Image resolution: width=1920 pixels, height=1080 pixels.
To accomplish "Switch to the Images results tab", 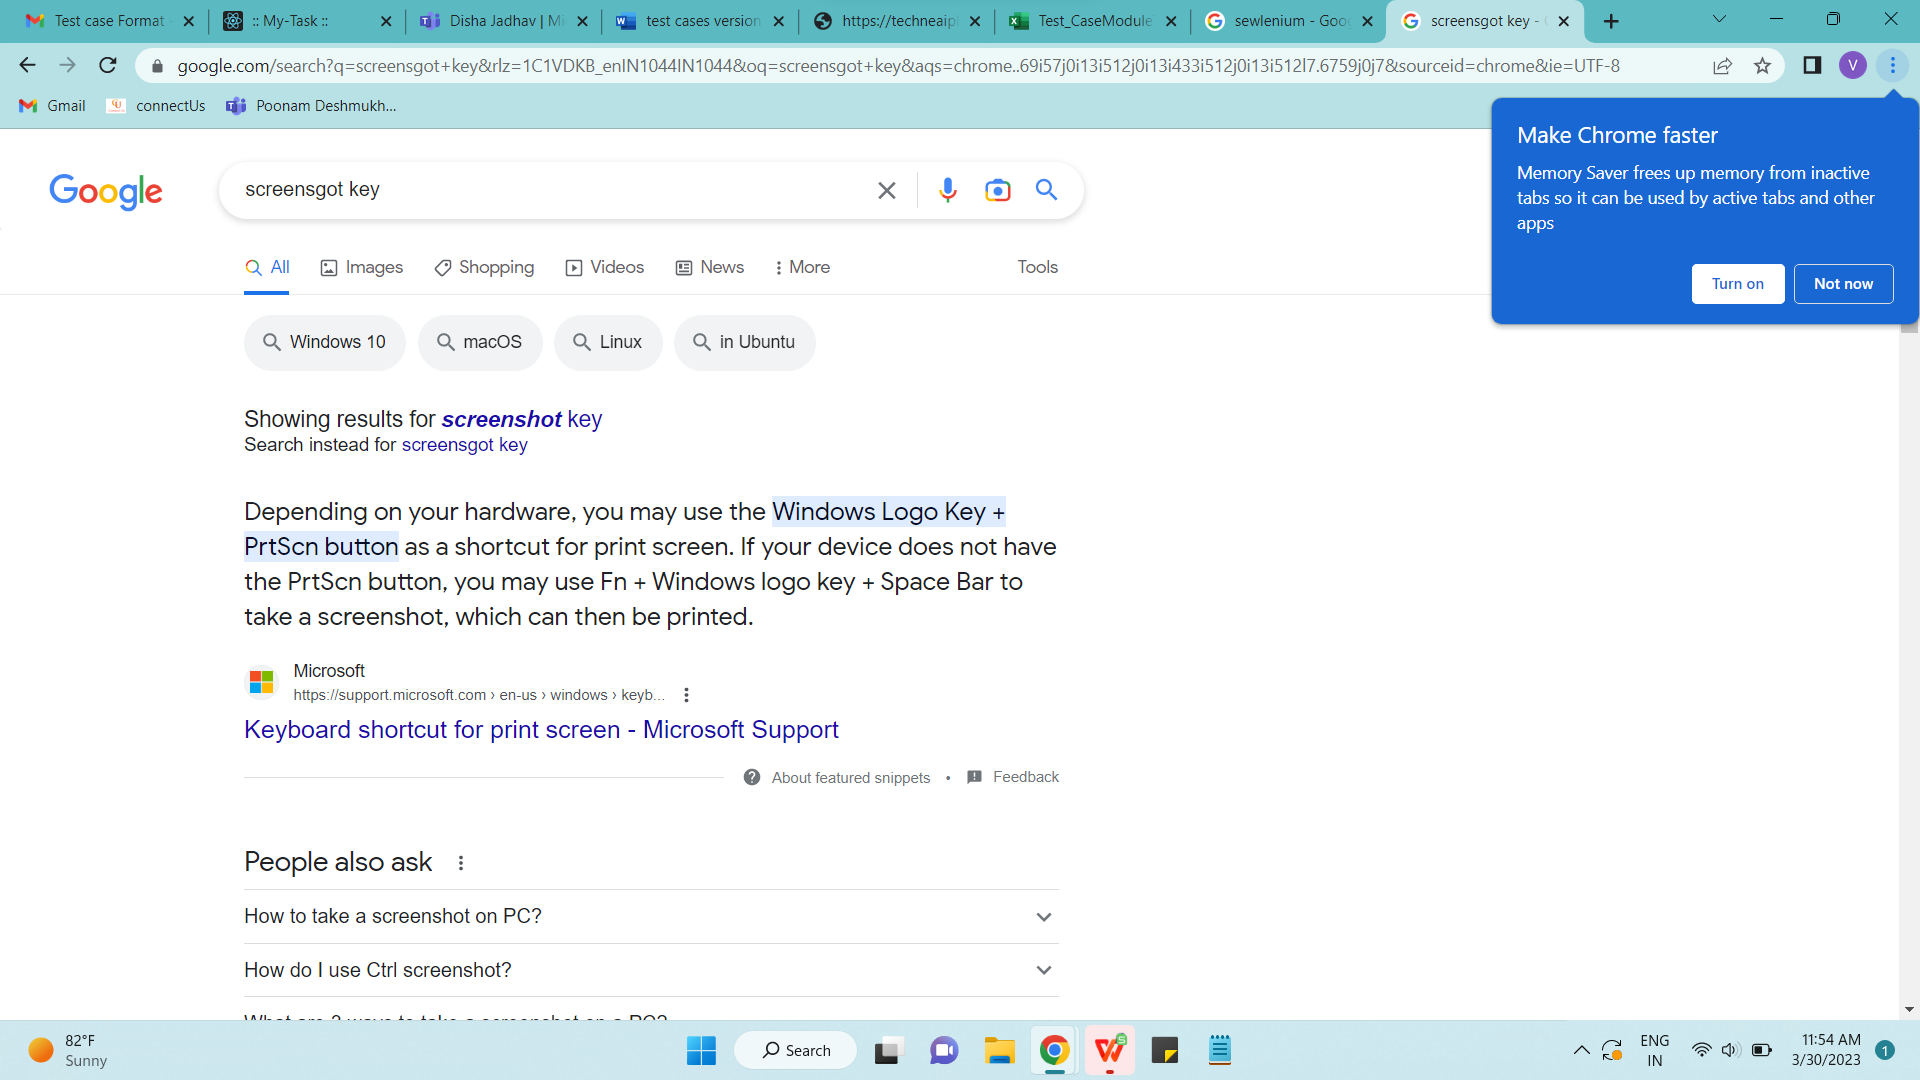I will (362, 267).
